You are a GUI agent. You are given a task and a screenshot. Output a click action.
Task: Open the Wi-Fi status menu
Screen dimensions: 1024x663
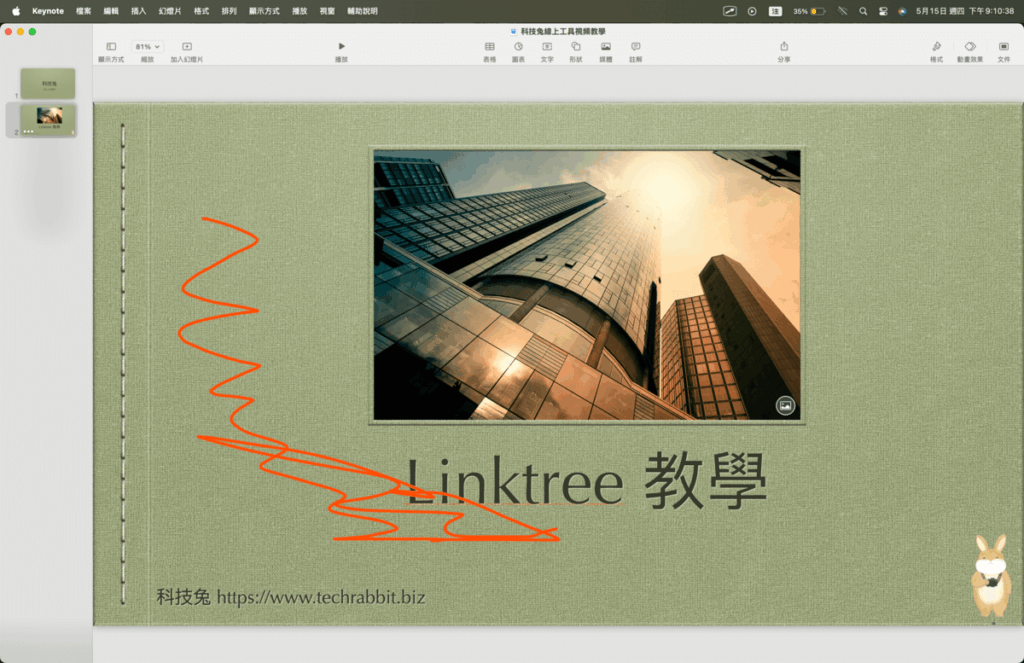842,11
